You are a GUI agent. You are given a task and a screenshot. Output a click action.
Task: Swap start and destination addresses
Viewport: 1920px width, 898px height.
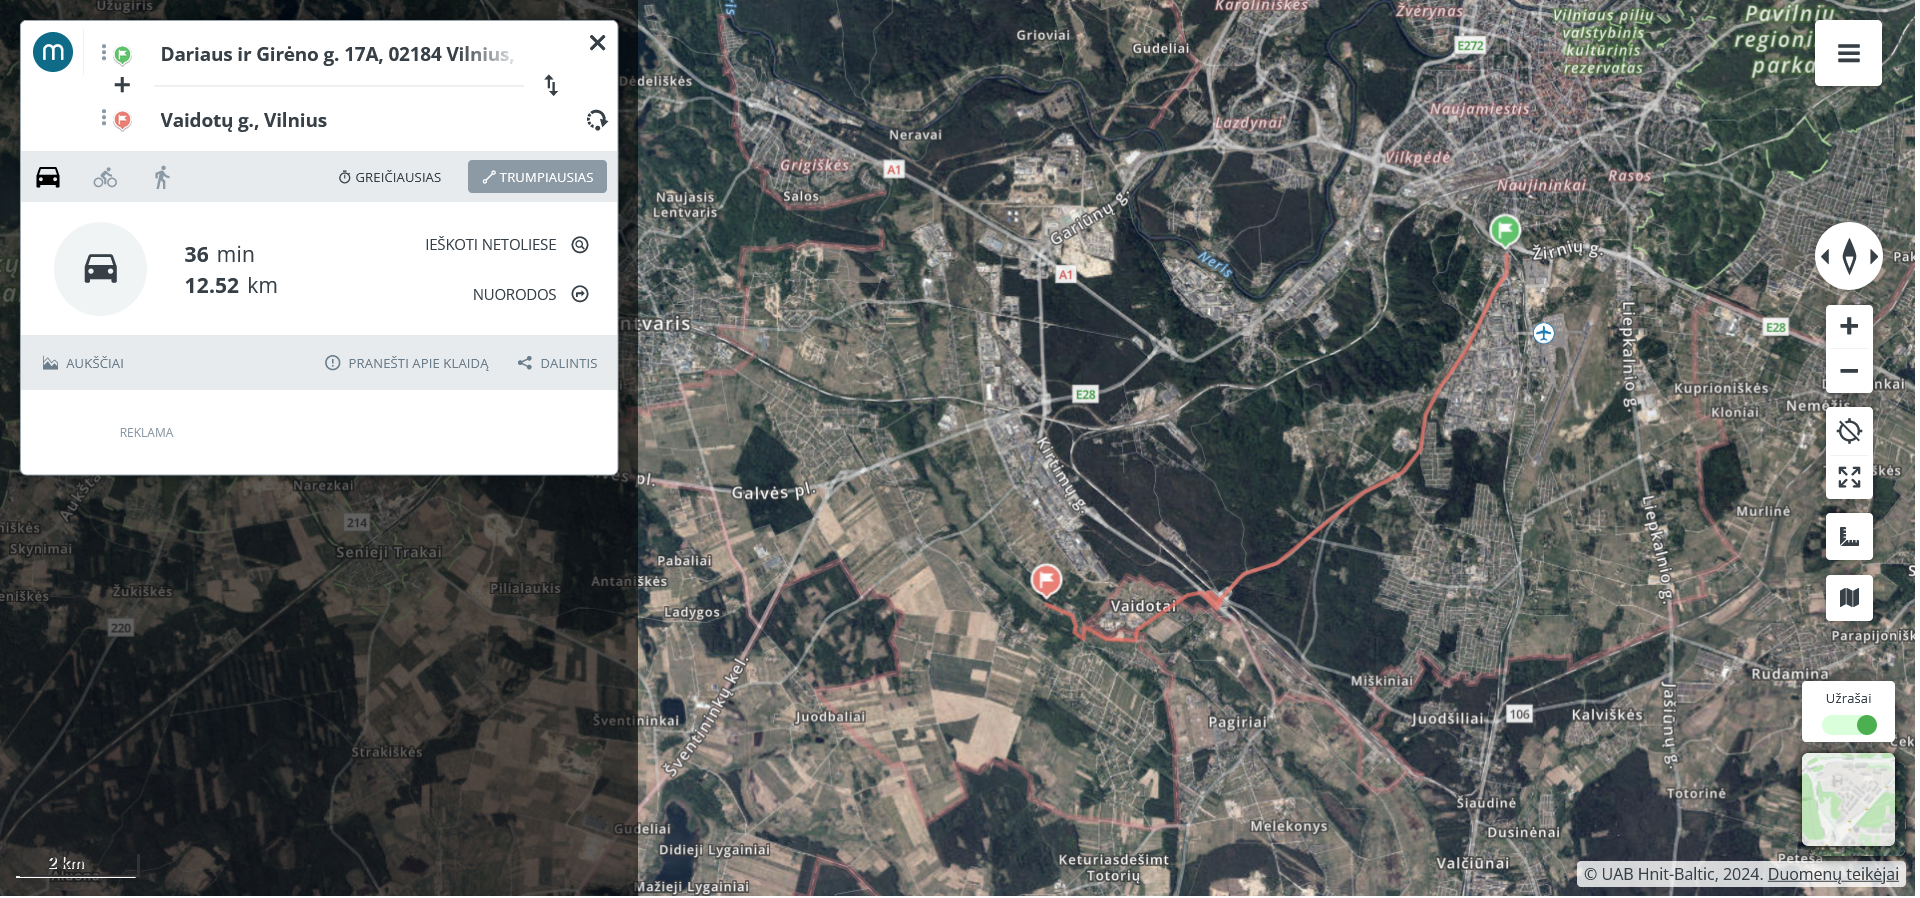click(551, 85)
